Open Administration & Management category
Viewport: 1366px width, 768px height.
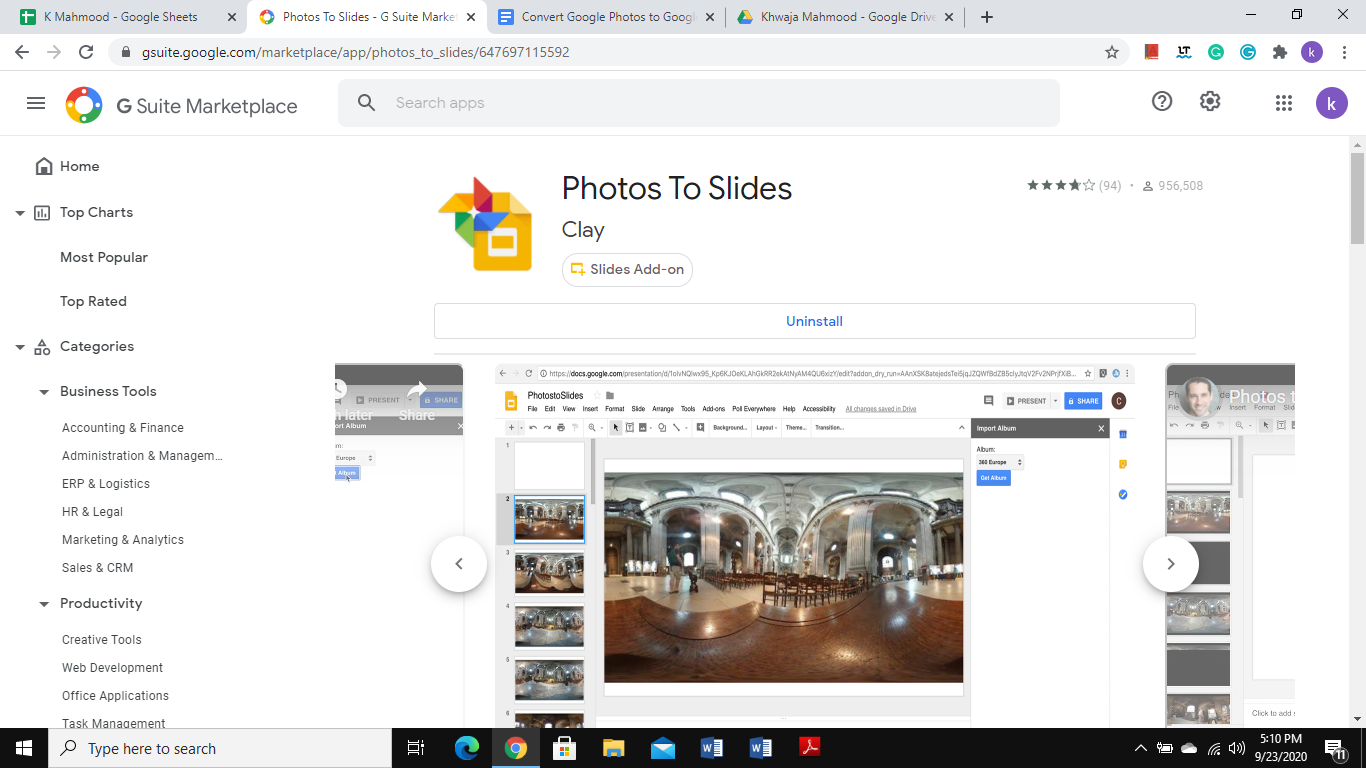coord(142,455)
